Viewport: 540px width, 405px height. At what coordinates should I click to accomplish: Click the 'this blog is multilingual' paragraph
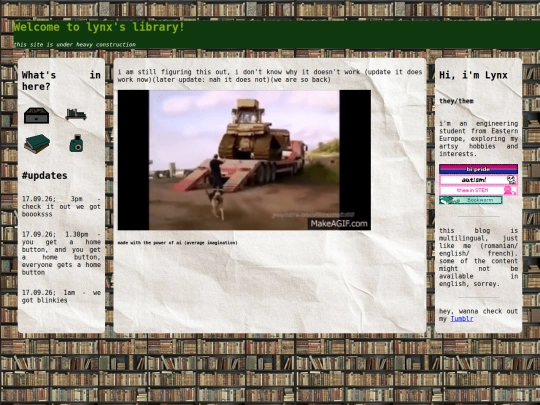(478, 257)
